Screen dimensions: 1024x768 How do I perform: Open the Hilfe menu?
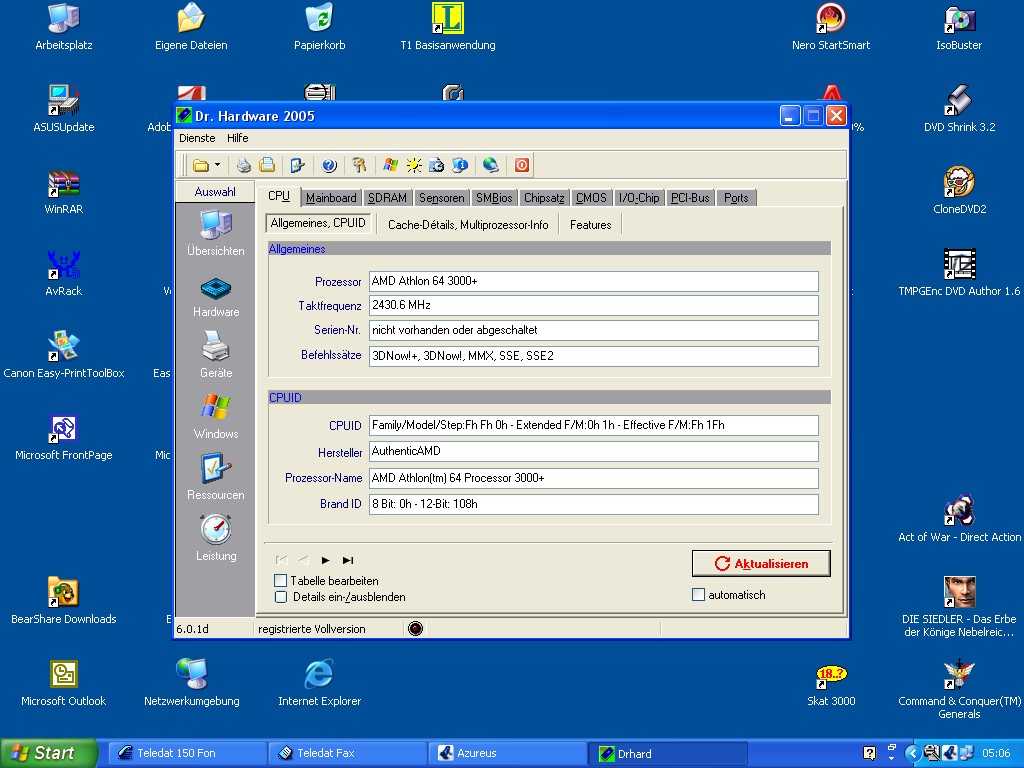(x=238, y=138)
